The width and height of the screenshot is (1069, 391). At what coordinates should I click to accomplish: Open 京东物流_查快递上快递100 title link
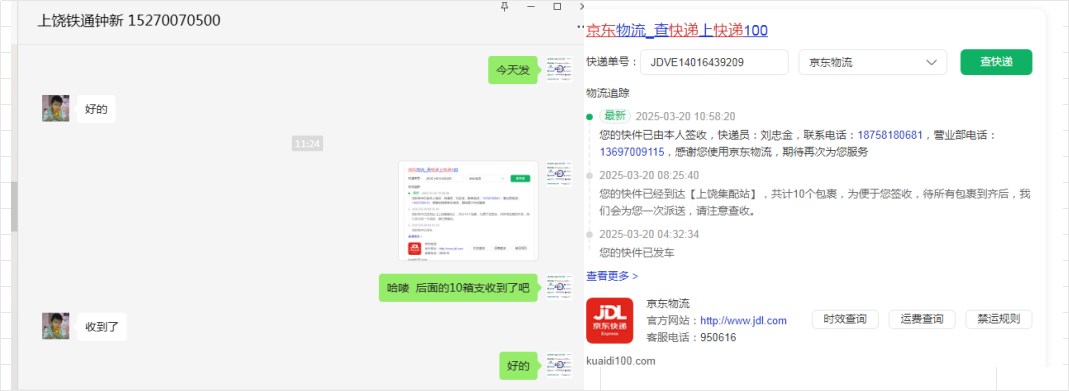677,30
